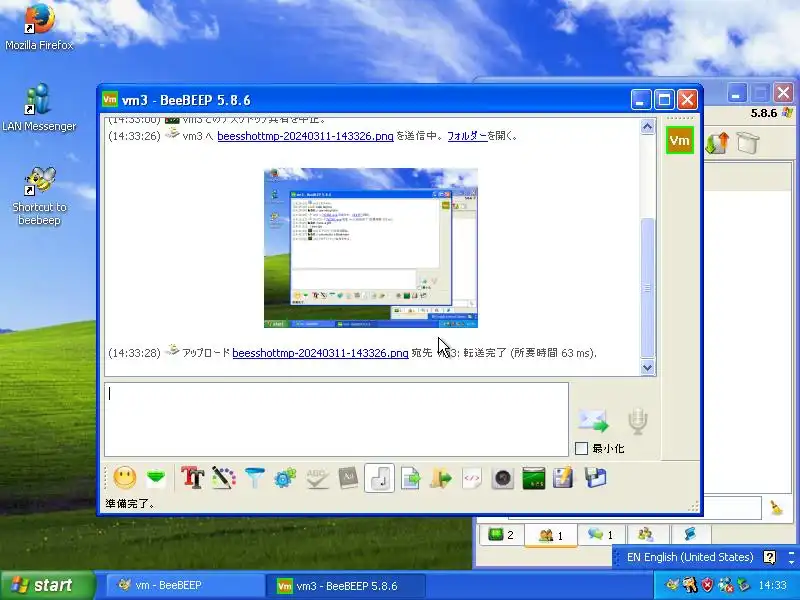
Task: Click the save chat notepad icon
Action: (x=563, y=478)
